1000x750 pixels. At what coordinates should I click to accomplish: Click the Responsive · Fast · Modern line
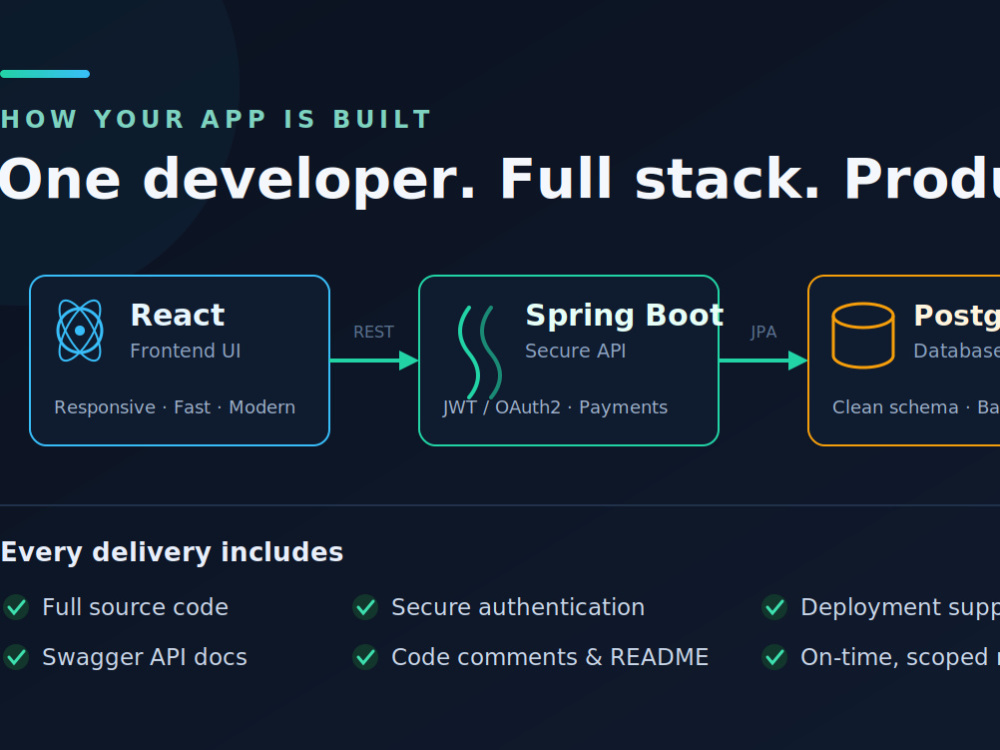175,408
